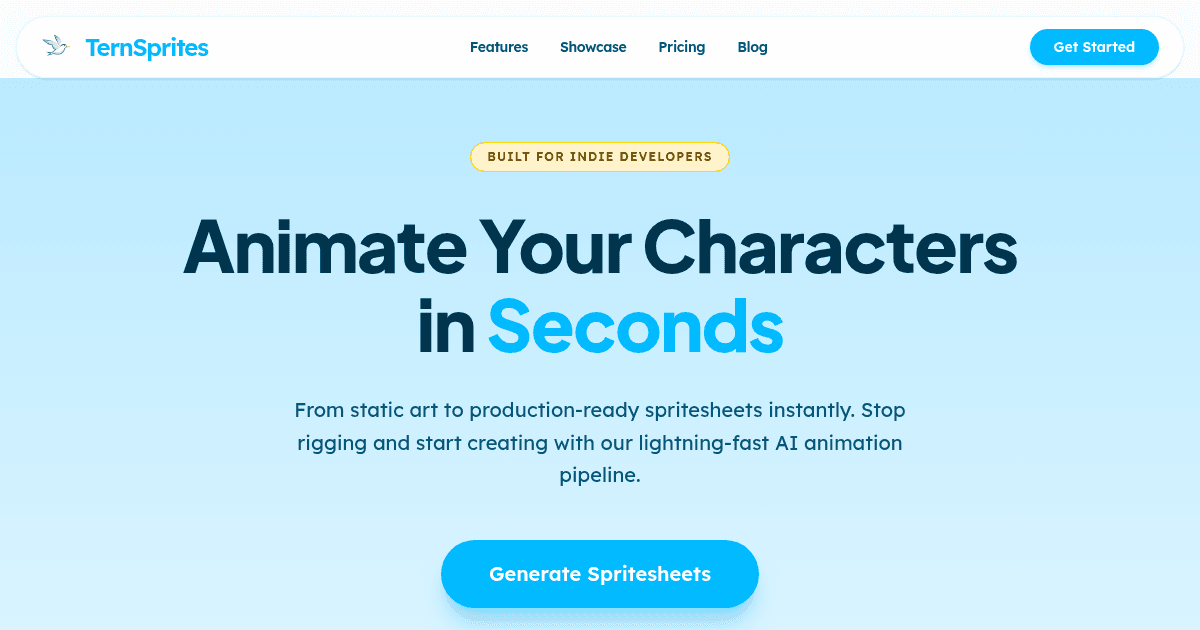Image resolution: width=1200 pixels, height=630 pixels.
Task: Click the tern bird logo icon
Action: click(x=55, y=46)
